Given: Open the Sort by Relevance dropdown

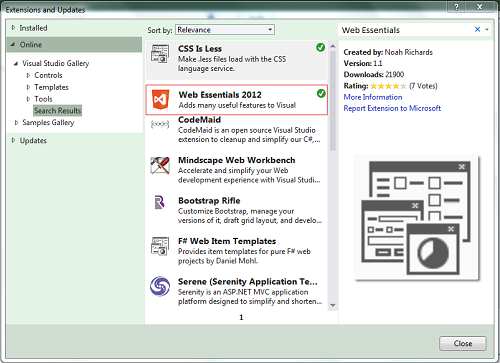Looking at the screenshot, I should 225,30.
